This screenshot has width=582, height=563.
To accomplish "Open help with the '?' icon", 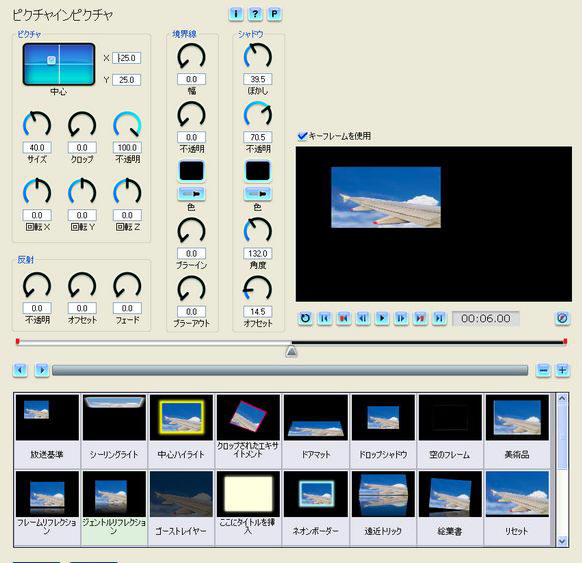I will pos(255,14).
